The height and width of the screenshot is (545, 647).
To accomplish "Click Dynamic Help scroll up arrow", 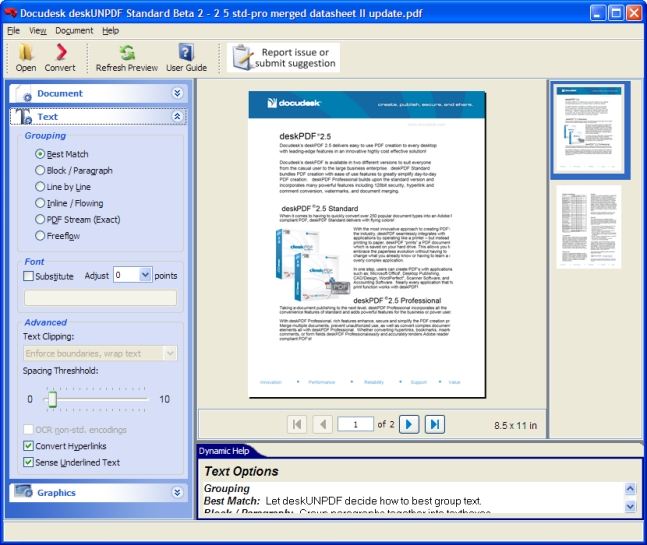I will coord(630,489).
